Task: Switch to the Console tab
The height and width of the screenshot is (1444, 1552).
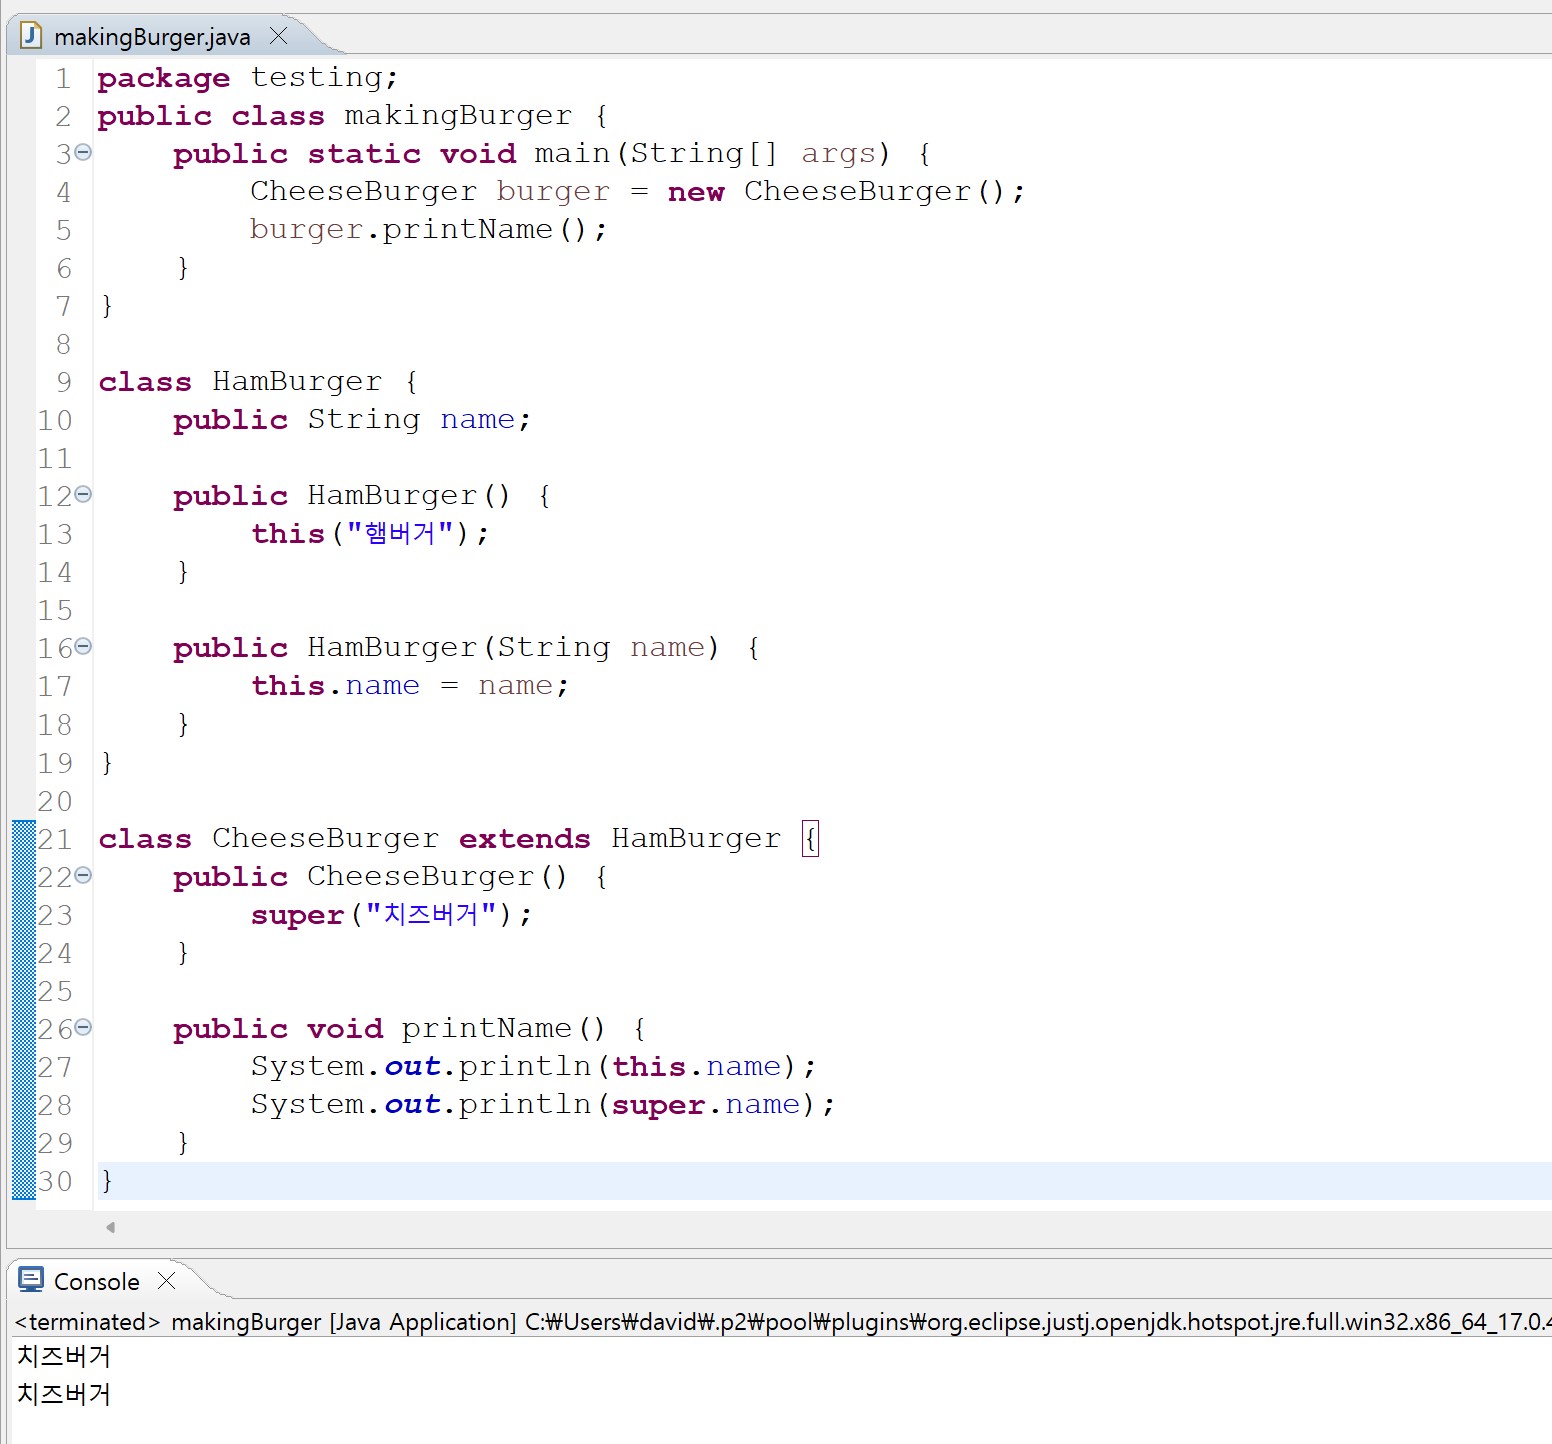Action: 96,1281
